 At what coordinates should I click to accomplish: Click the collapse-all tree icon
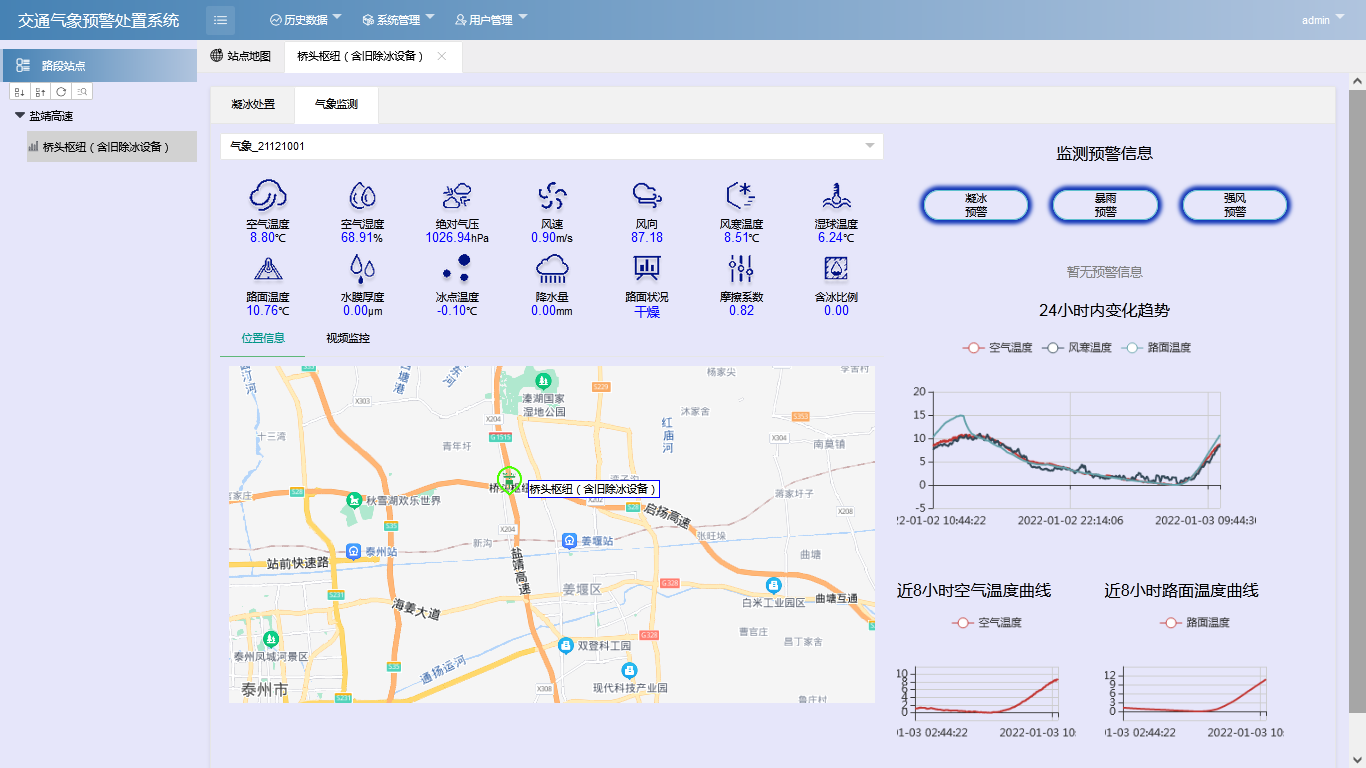(x=41, y=92)
